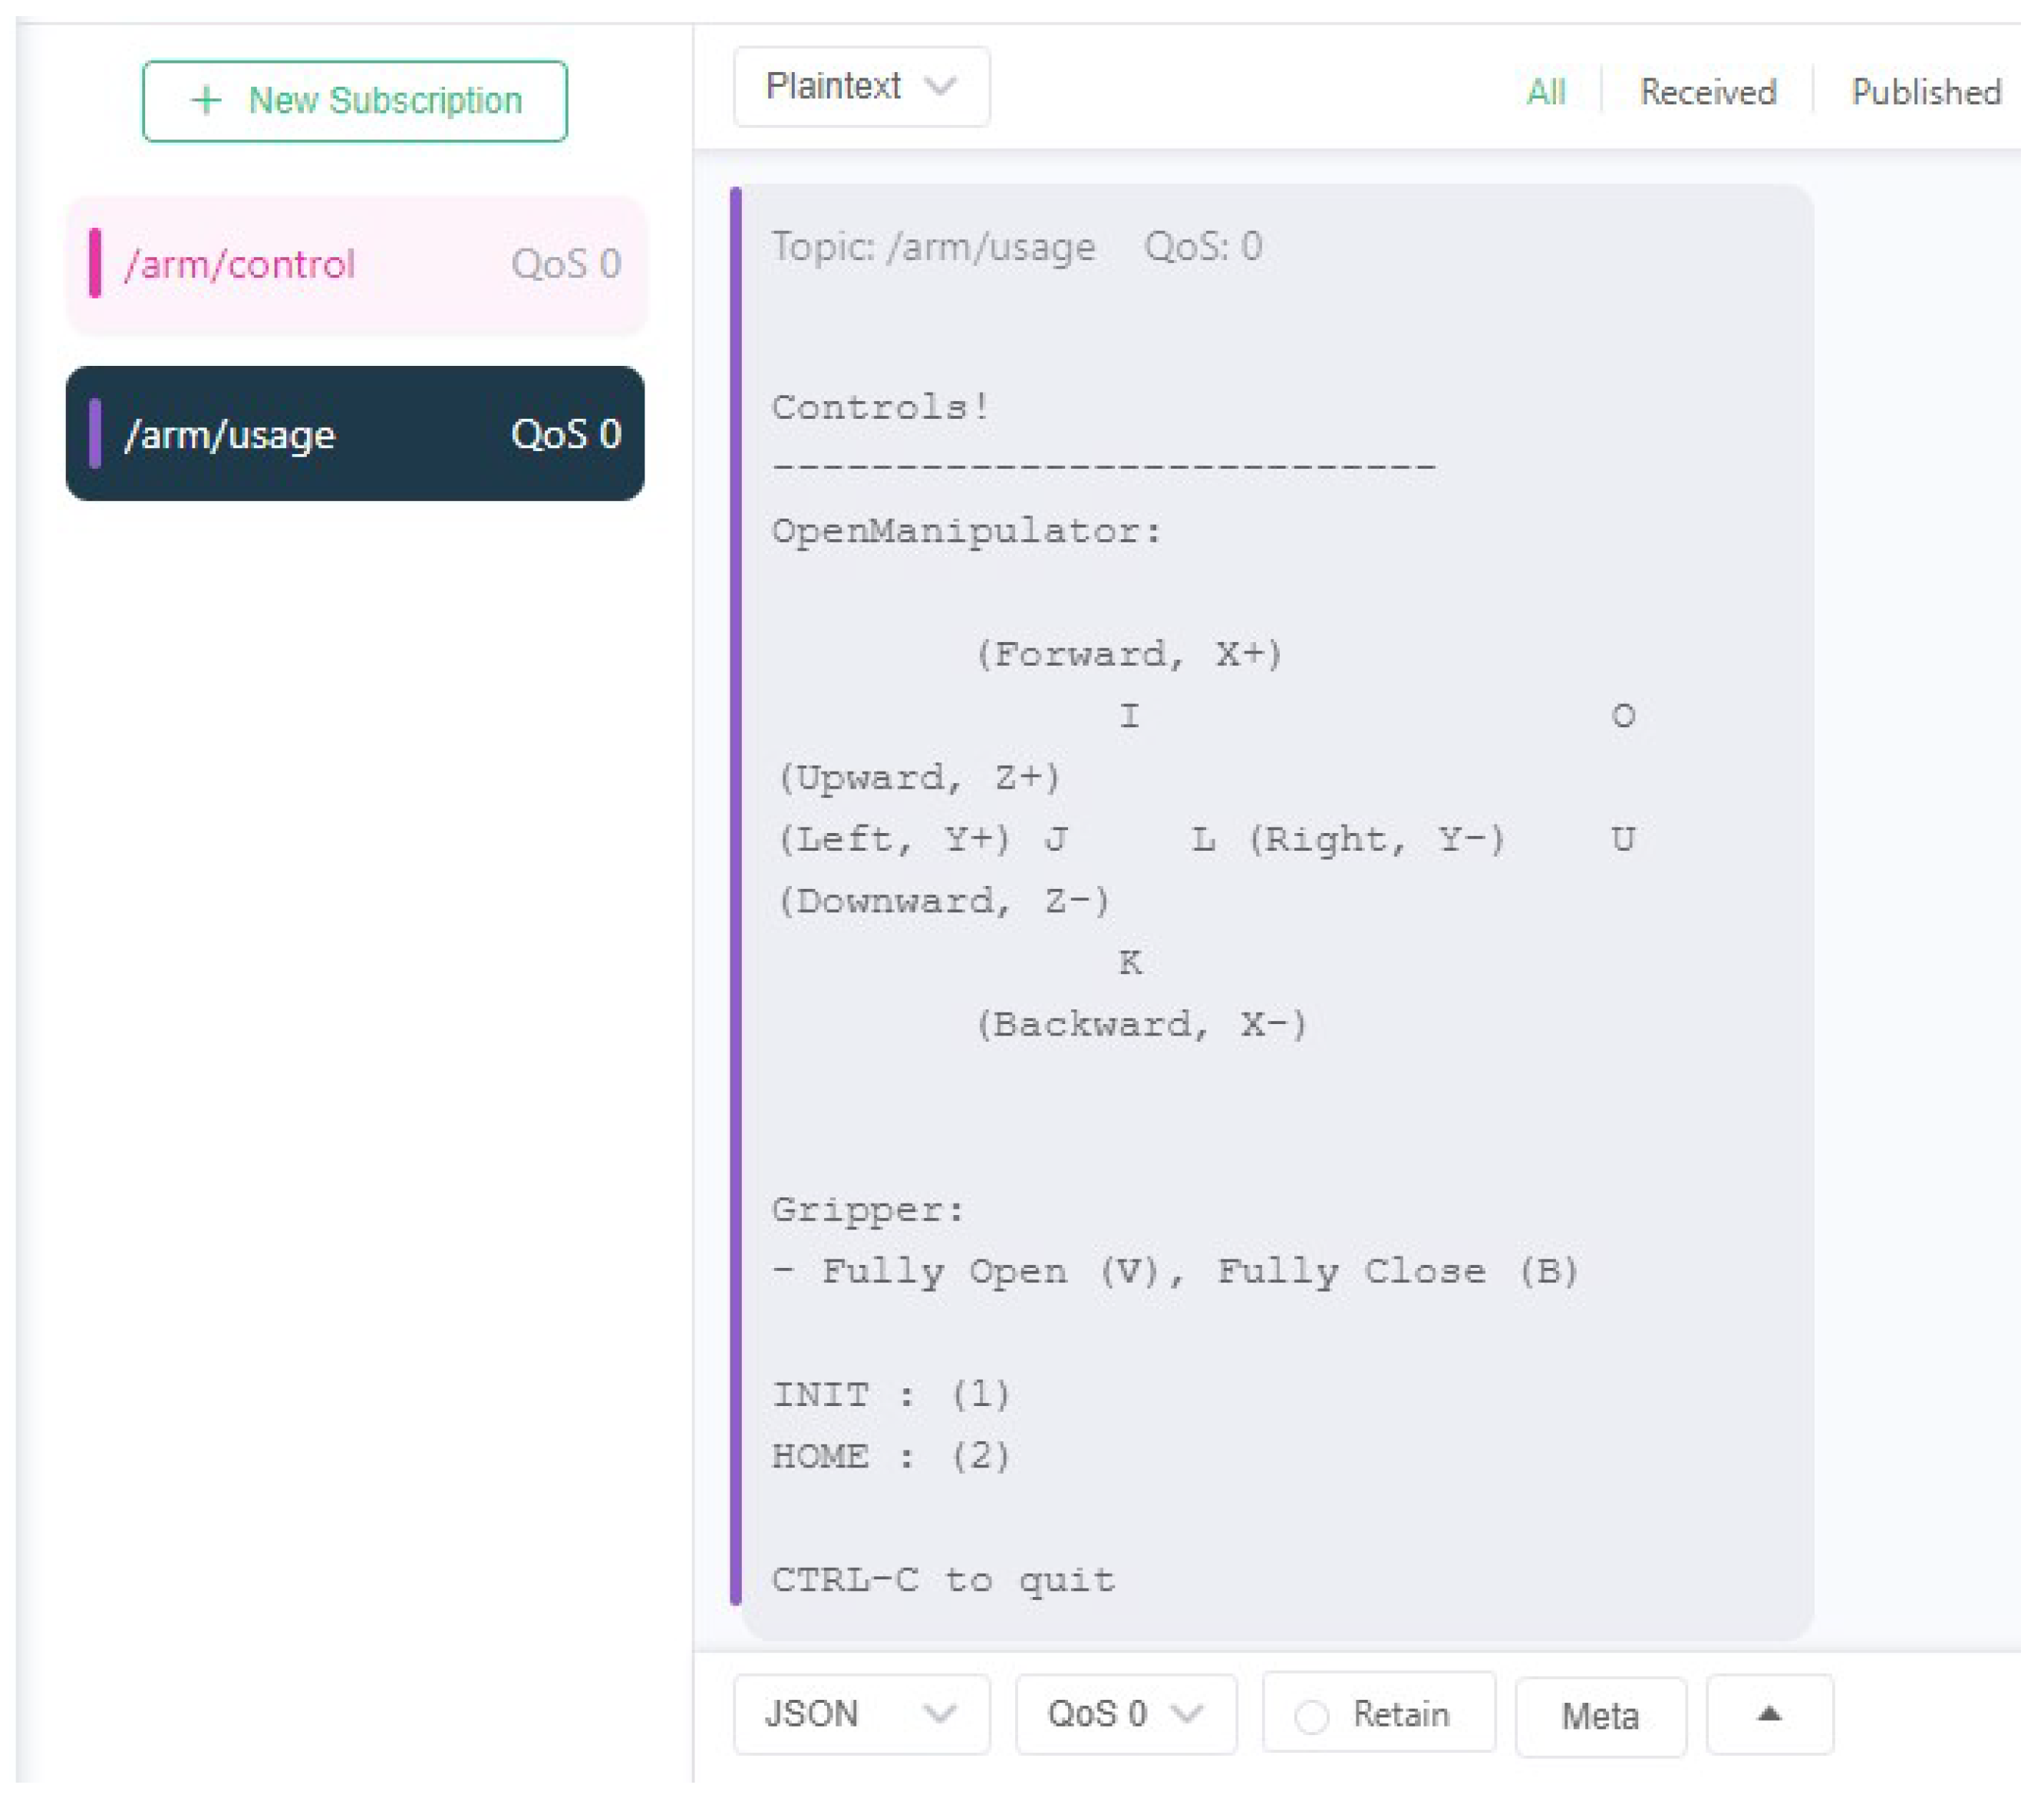Screen dimensions: 2044x1798
Task: Click the QoS 0 label on /arm/control
Action: pos(566,265)
